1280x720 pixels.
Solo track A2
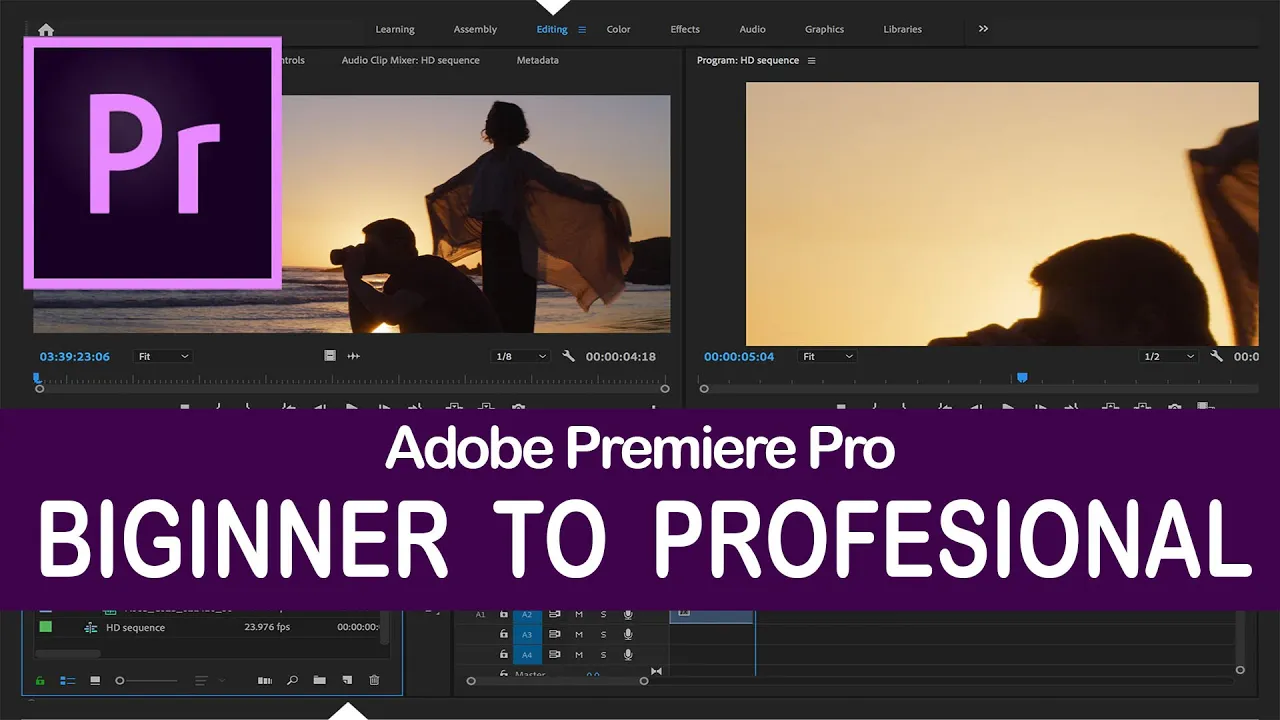coord(603,614)
